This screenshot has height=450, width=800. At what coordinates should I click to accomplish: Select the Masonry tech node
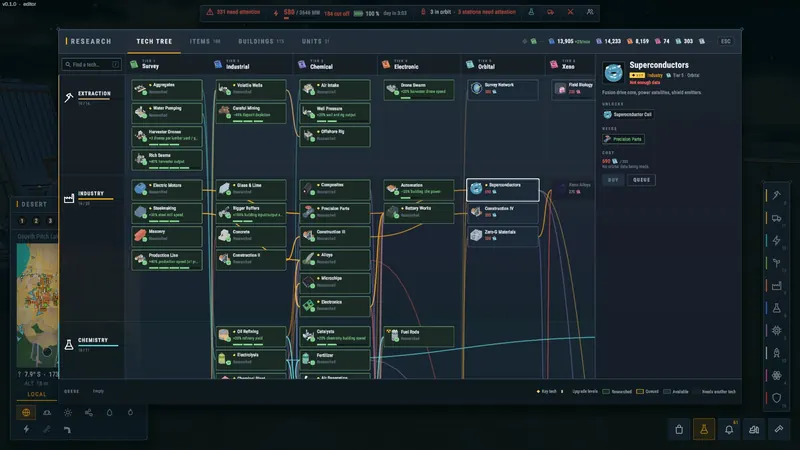pyautogui.click(x=167, y=236)
